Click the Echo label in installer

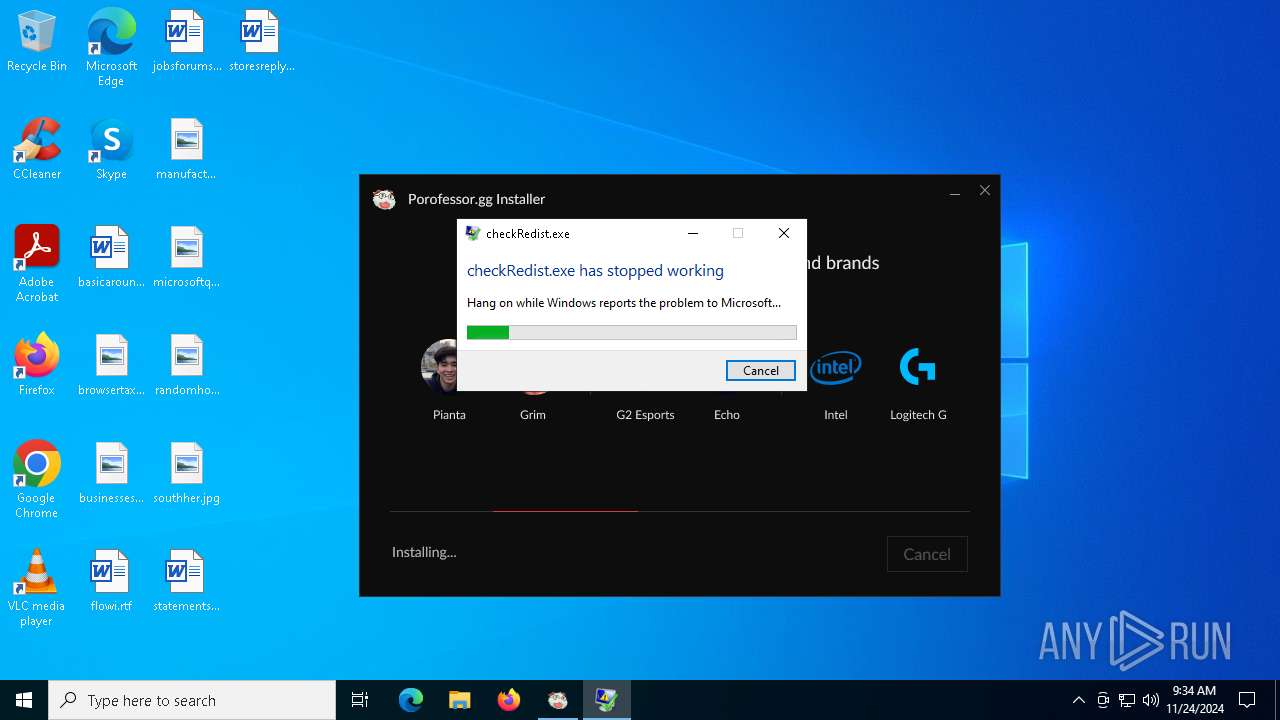(x=727, y=415)
